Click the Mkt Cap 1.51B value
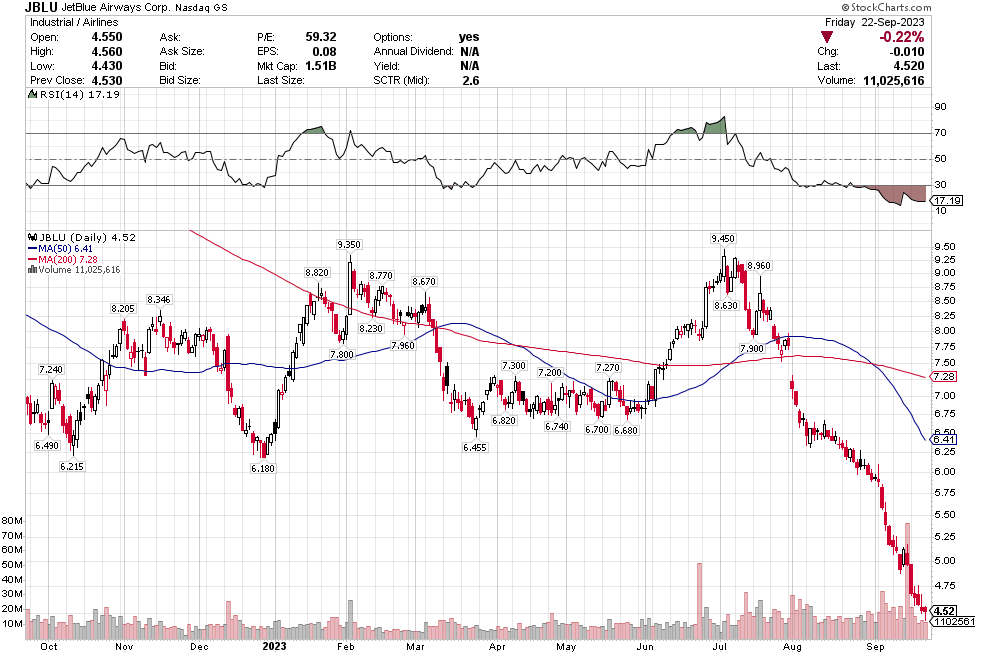Viewport: 999px width, 652px height. click(x=319, y=66)
